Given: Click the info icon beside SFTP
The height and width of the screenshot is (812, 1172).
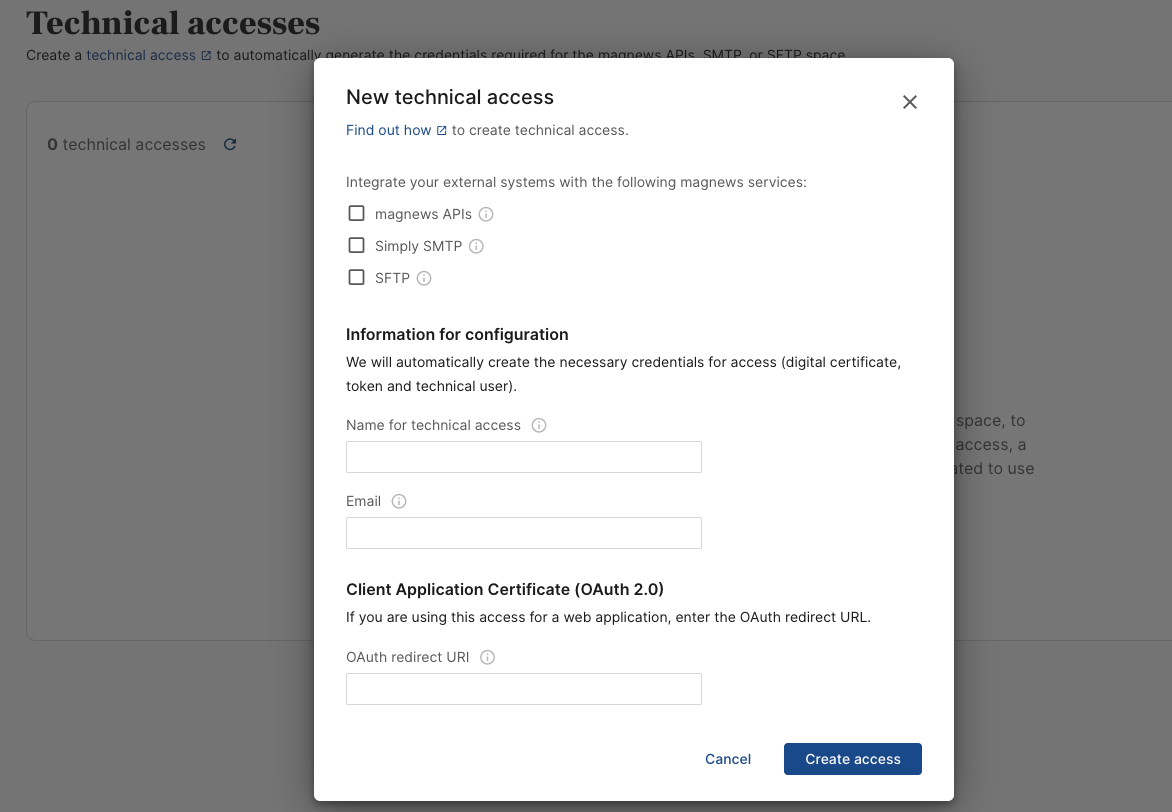Looking at the screenshot, I should [x=424, y=278].
